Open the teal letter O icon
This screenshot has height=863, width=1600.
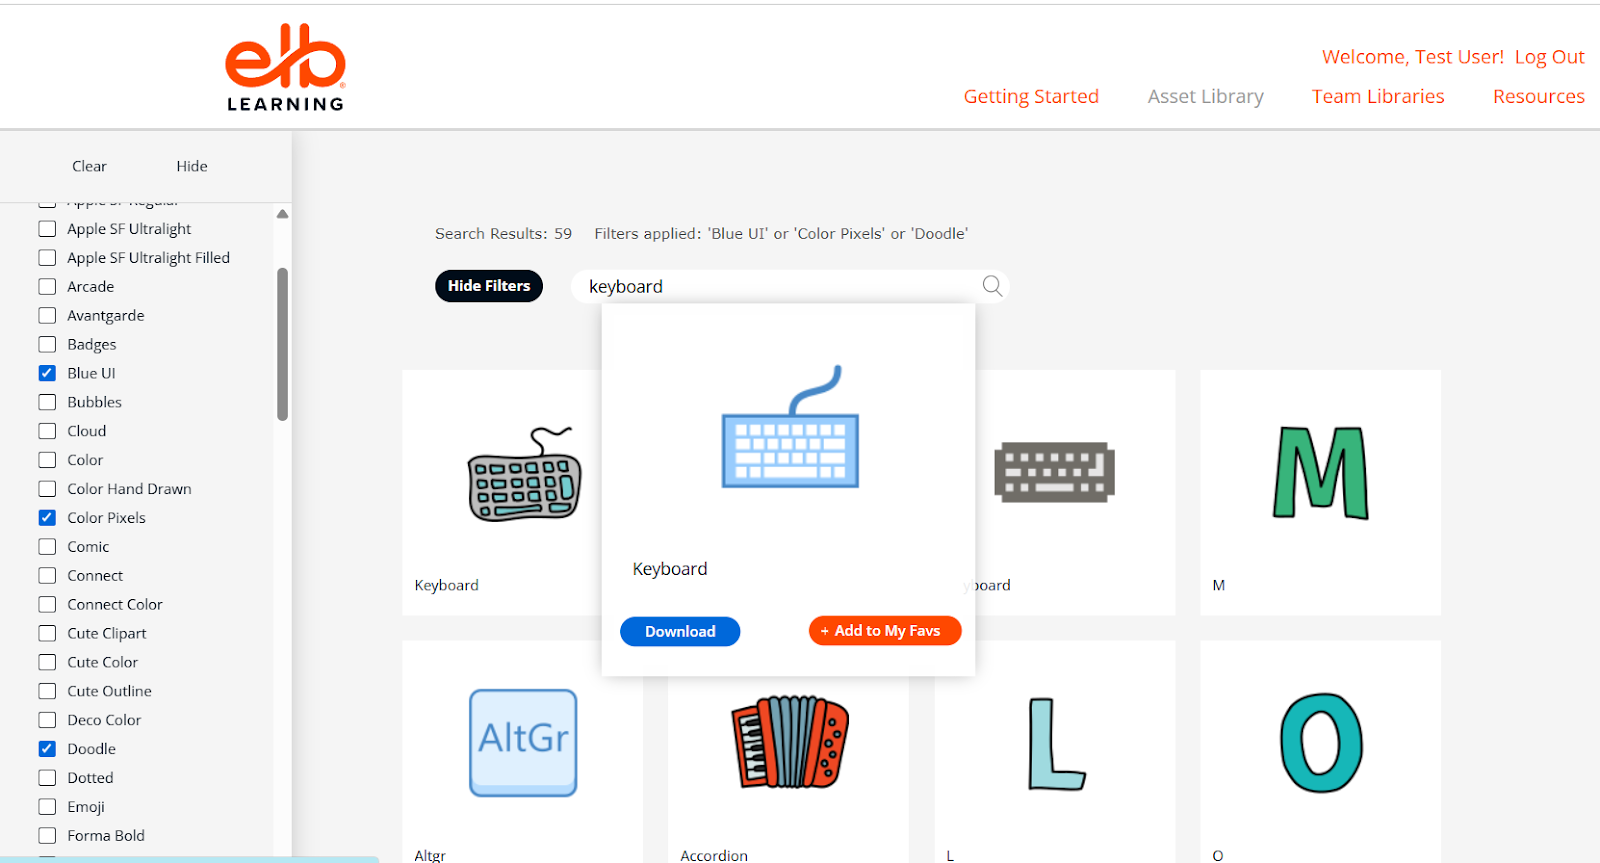1321,742
